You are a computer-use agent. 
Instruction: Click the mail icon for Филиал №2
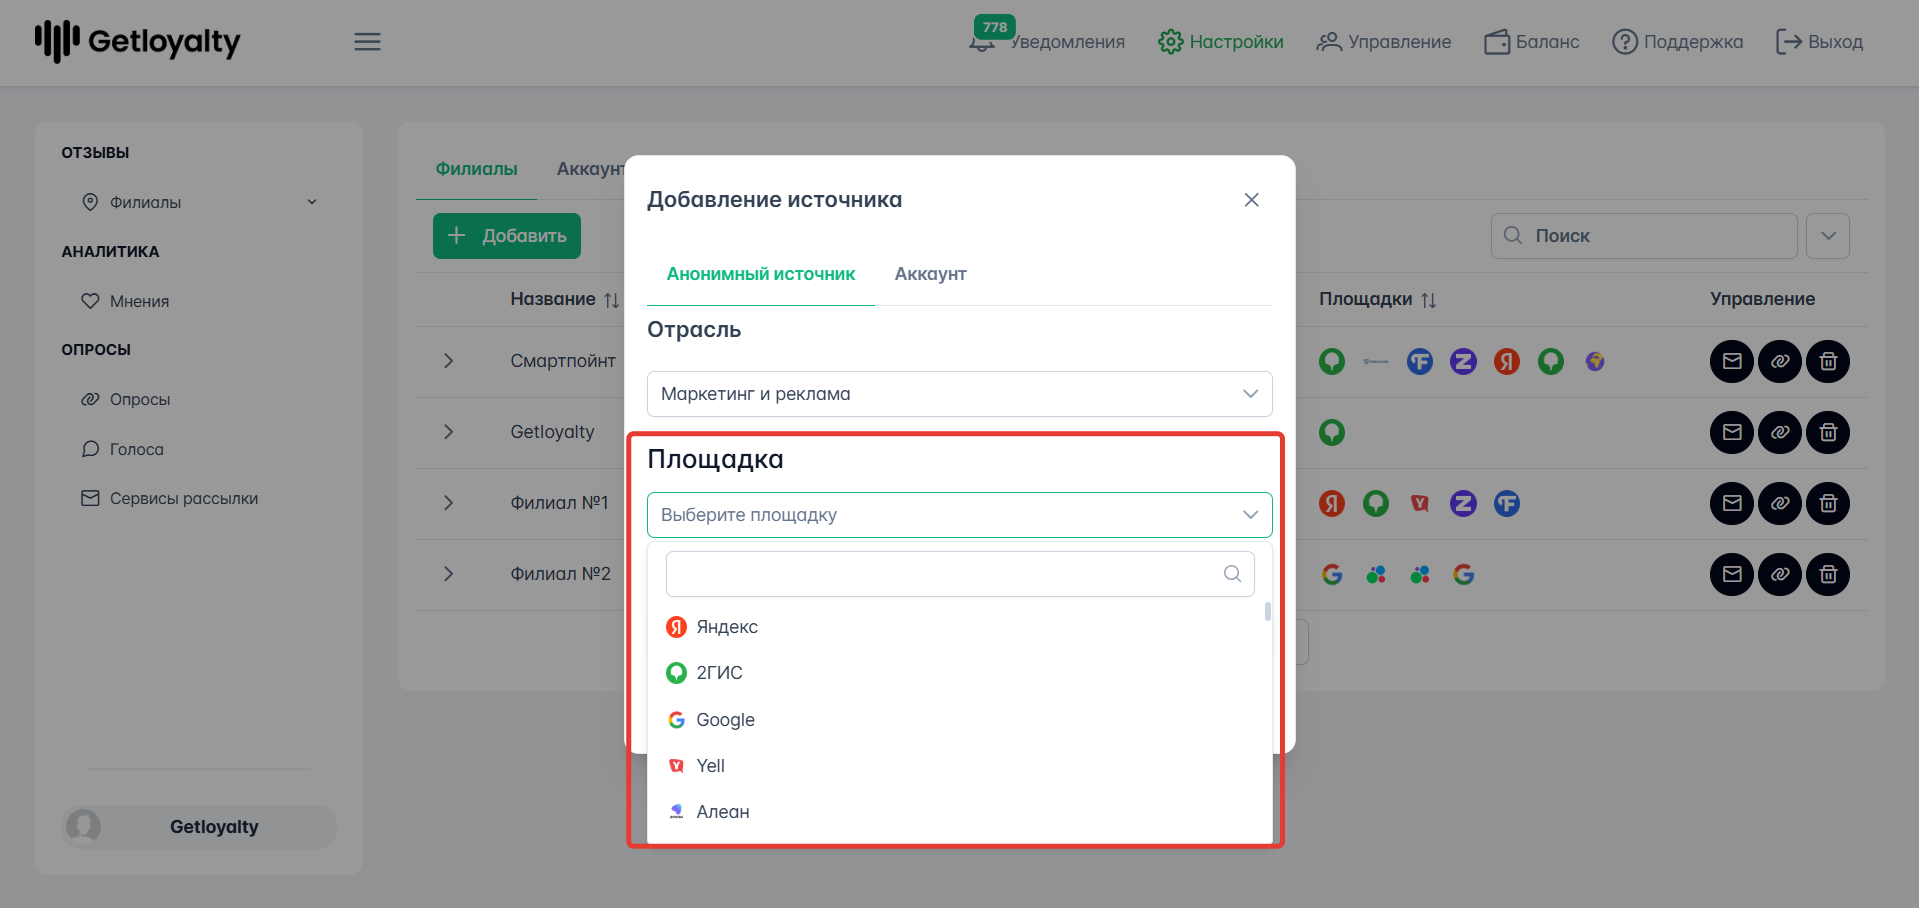click(x=1732, y=574)
